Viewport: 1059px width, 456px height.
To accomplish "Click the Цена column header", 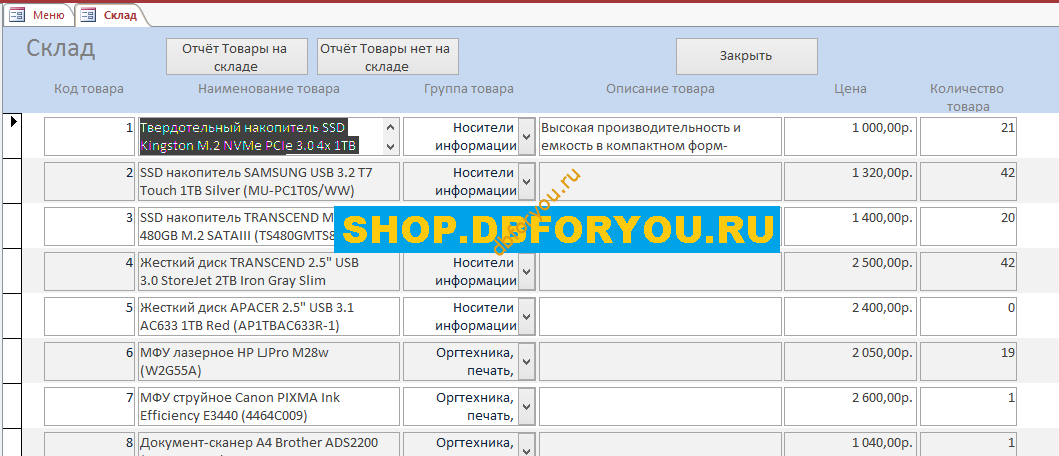I will tap(850, 89).
